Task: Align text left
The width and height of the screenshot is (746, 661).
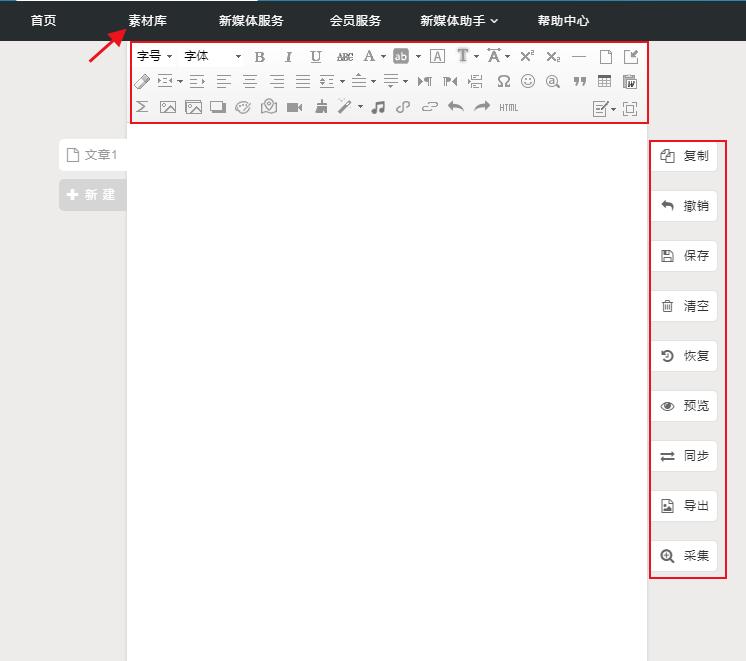Action: tap(224, 81)
